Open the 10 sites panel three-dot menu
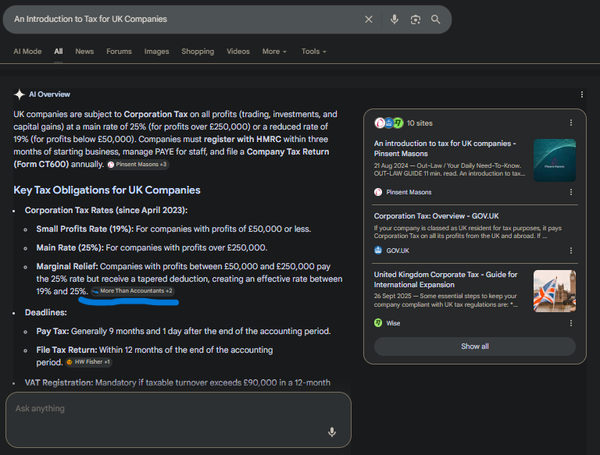 (571, 122)
